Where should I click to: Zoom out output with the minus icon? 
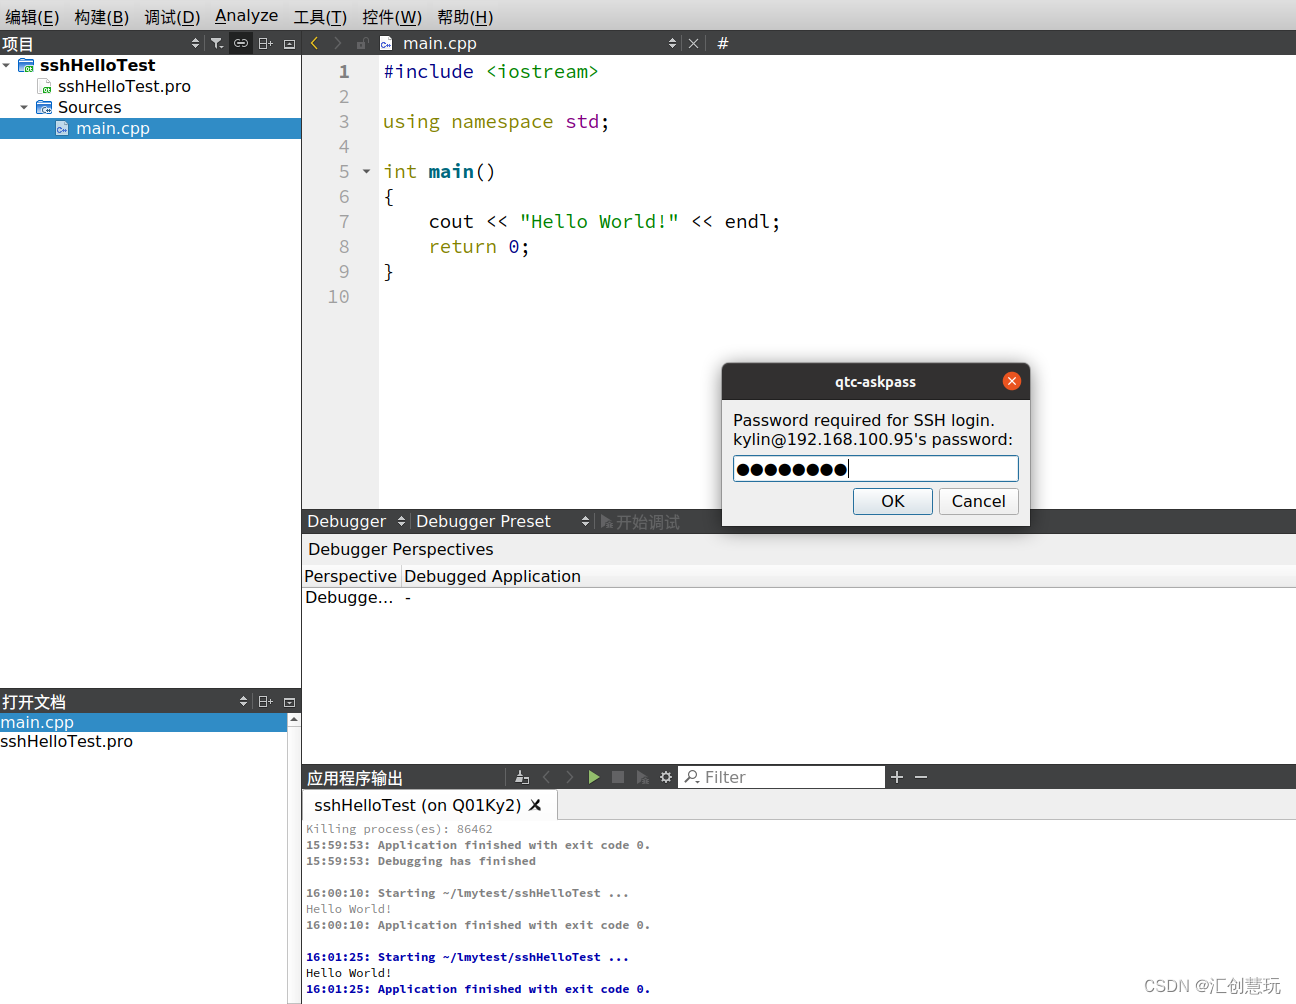[x=921, y=777]
